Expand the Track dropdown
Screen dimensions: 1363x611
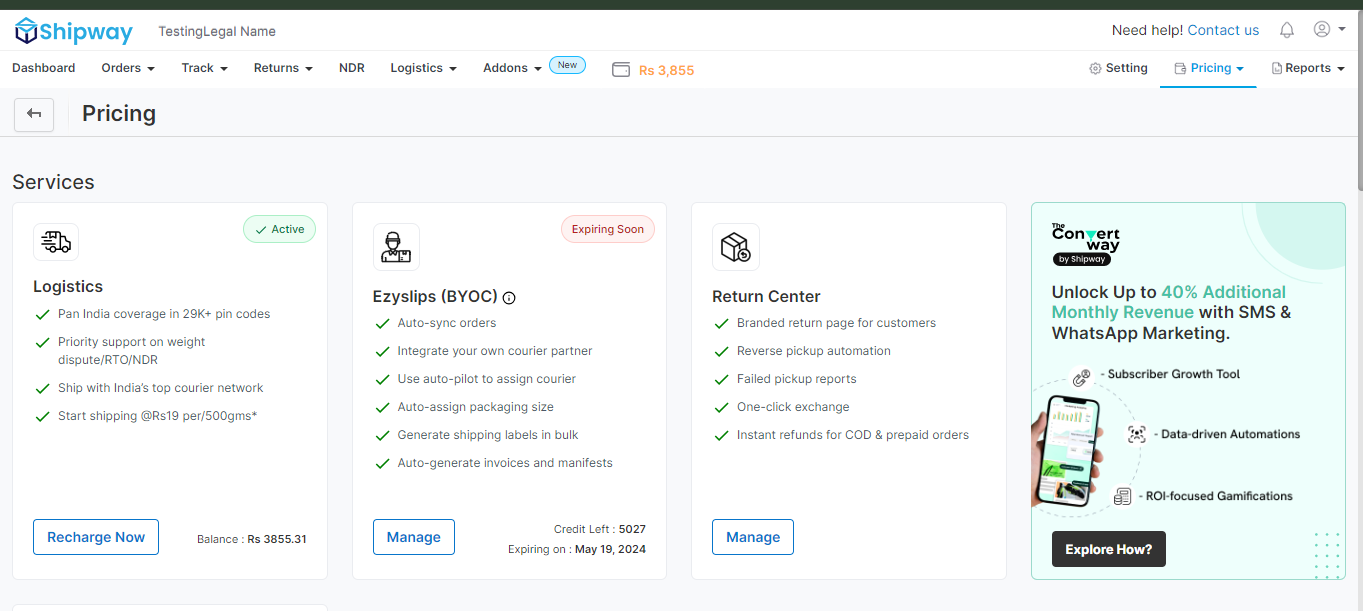coord(205,68)
